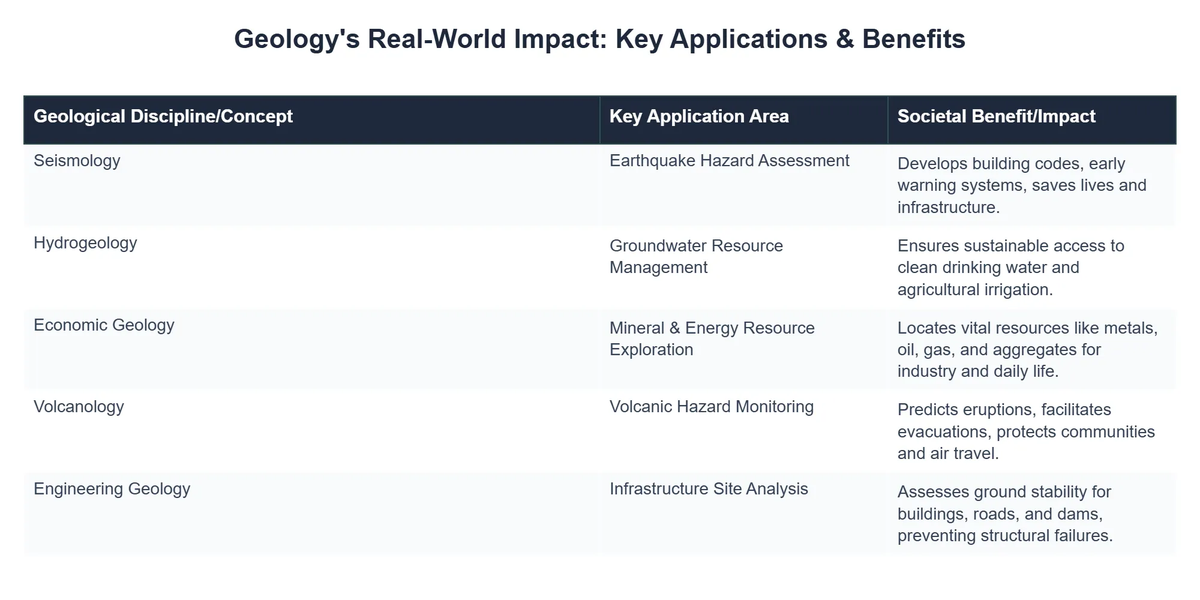The width and height of the screenshot is (1200, 600).
Task: Click the "Earthquake Hazard Assessment" cell
Action: click(744, 185)
